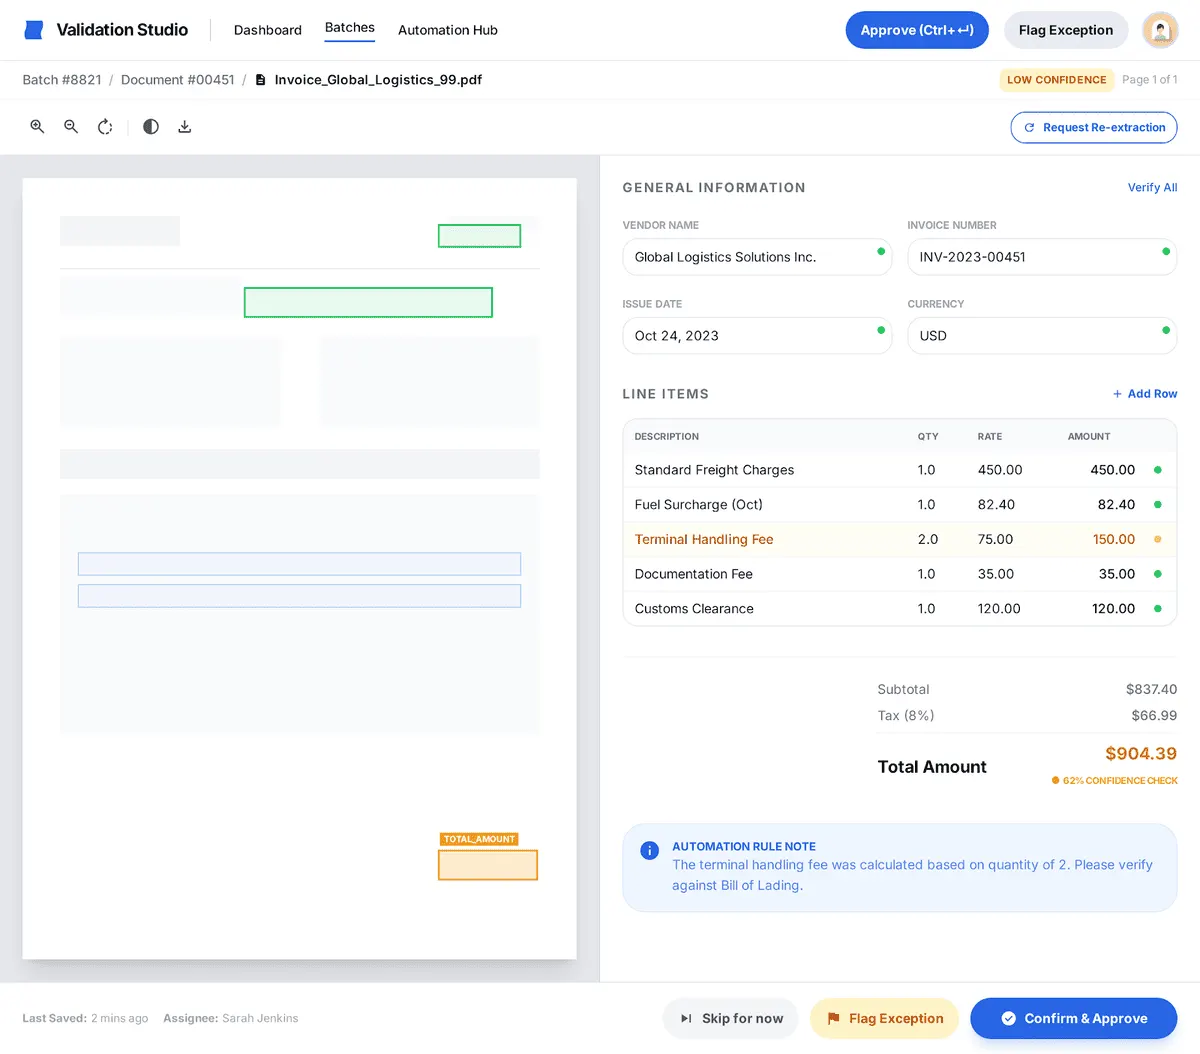Viewport: 1200px width, 1054px height.
Task: Select the zoom in tool
Action: tap(37, 127)
